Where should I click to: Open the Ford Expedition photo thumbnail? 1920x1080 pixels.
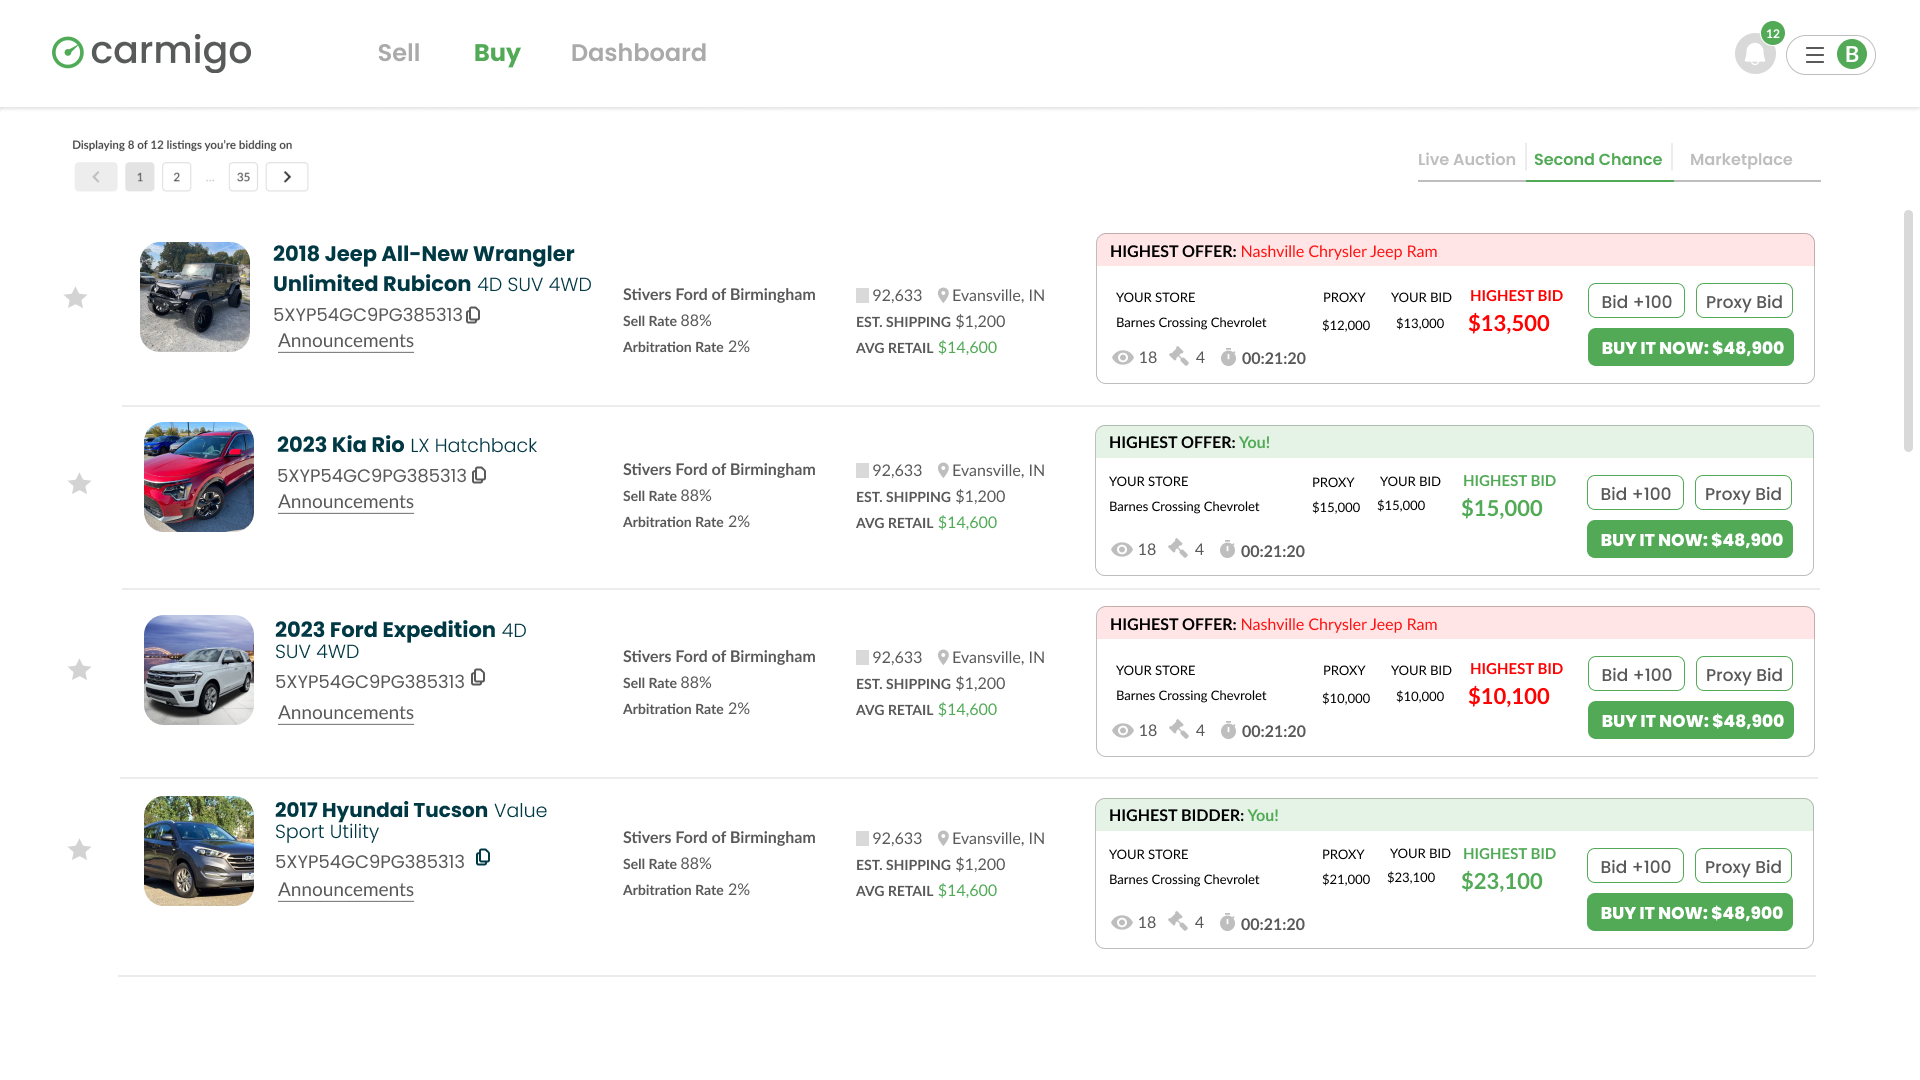[x=199, y=670]
